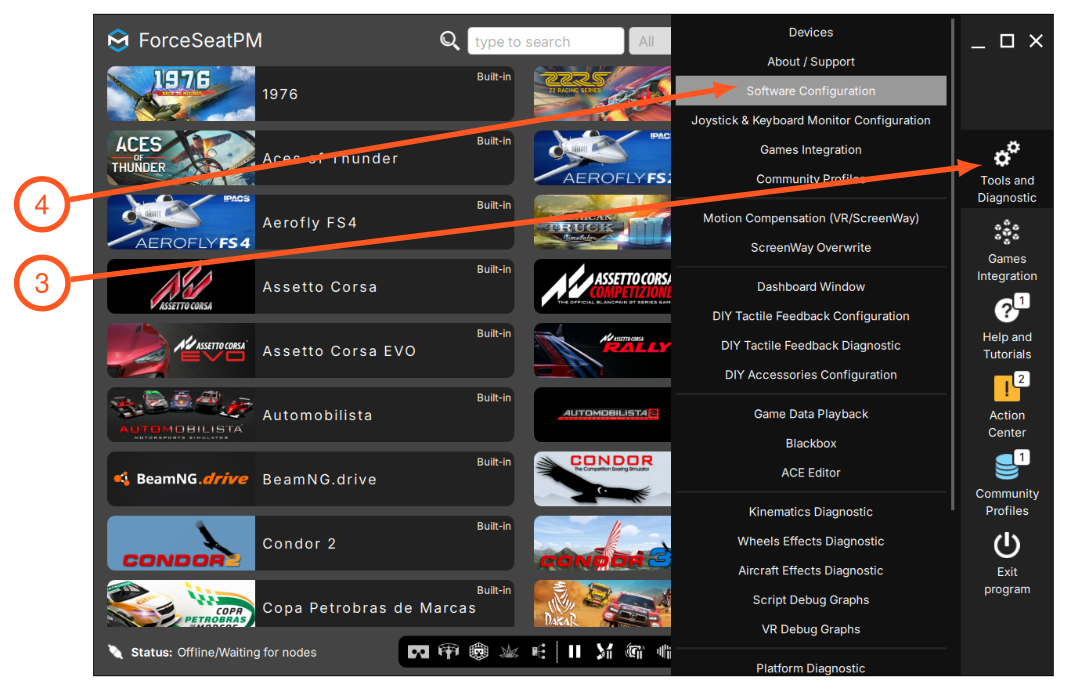Select the BeamNG.drive game profile

(311, 479)
